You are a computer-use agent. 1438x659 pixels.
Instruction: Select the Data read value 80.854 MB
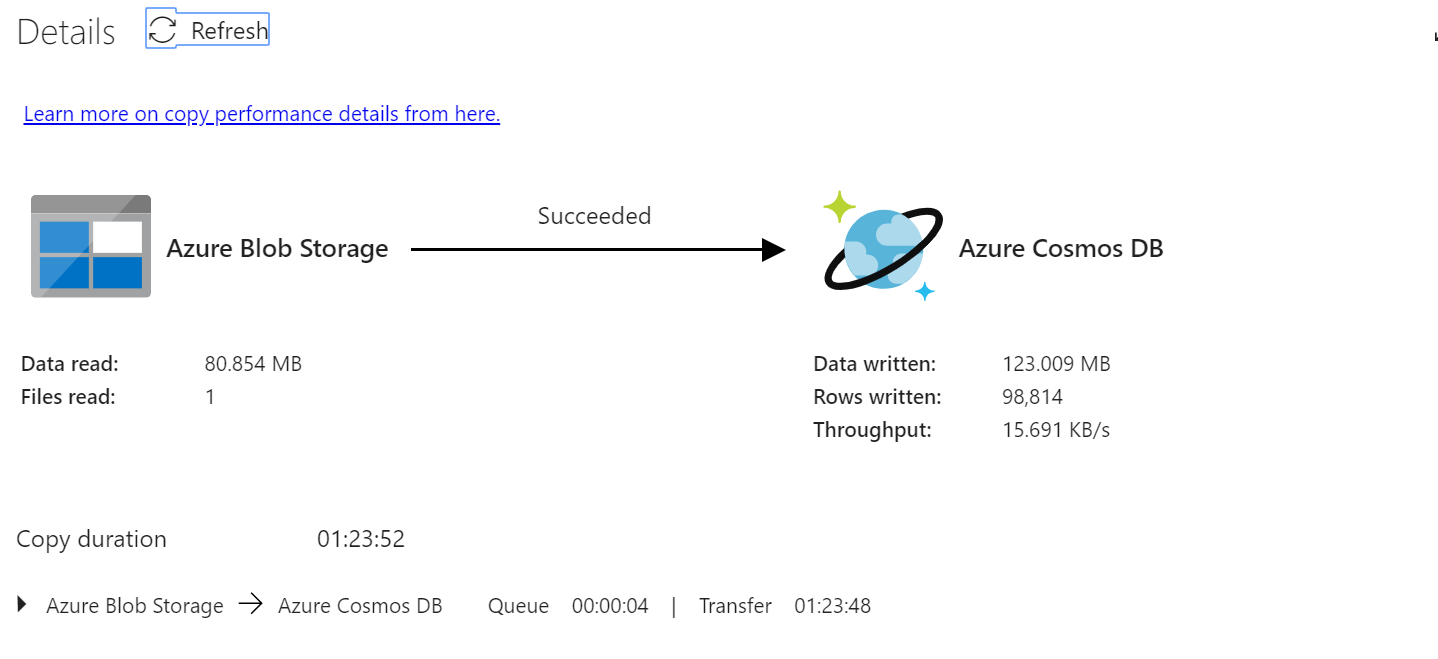[252, 363]
